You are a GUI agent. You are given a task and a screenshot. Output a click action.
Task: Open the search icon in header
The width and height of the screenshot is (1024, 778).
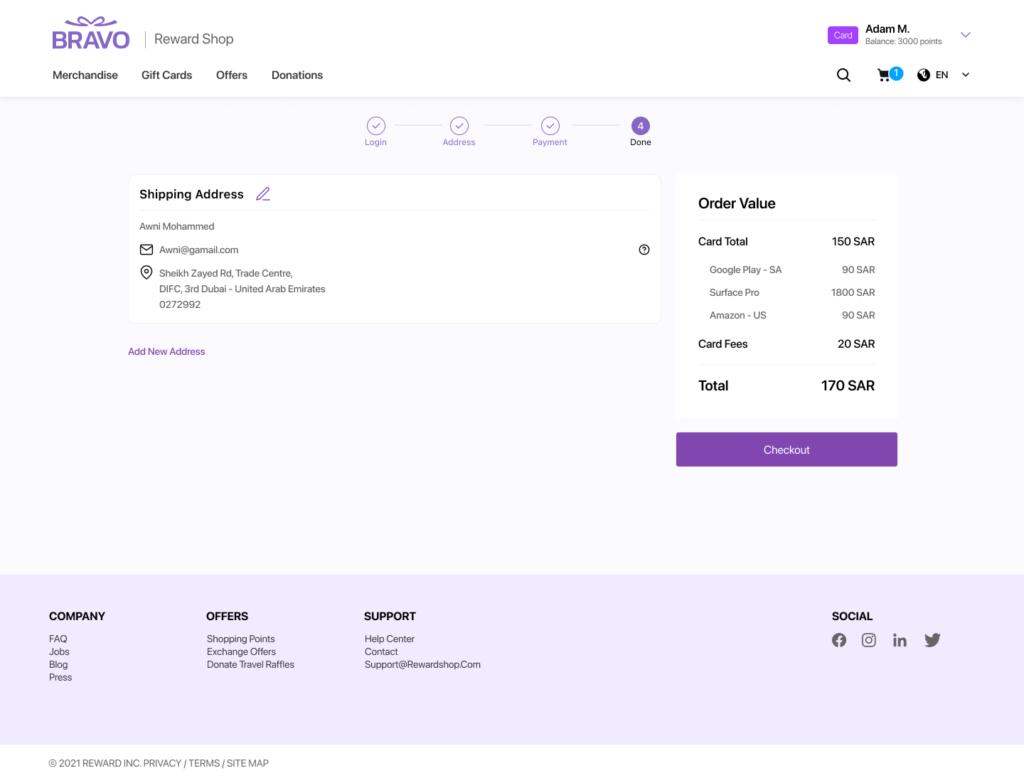[843, 75]
